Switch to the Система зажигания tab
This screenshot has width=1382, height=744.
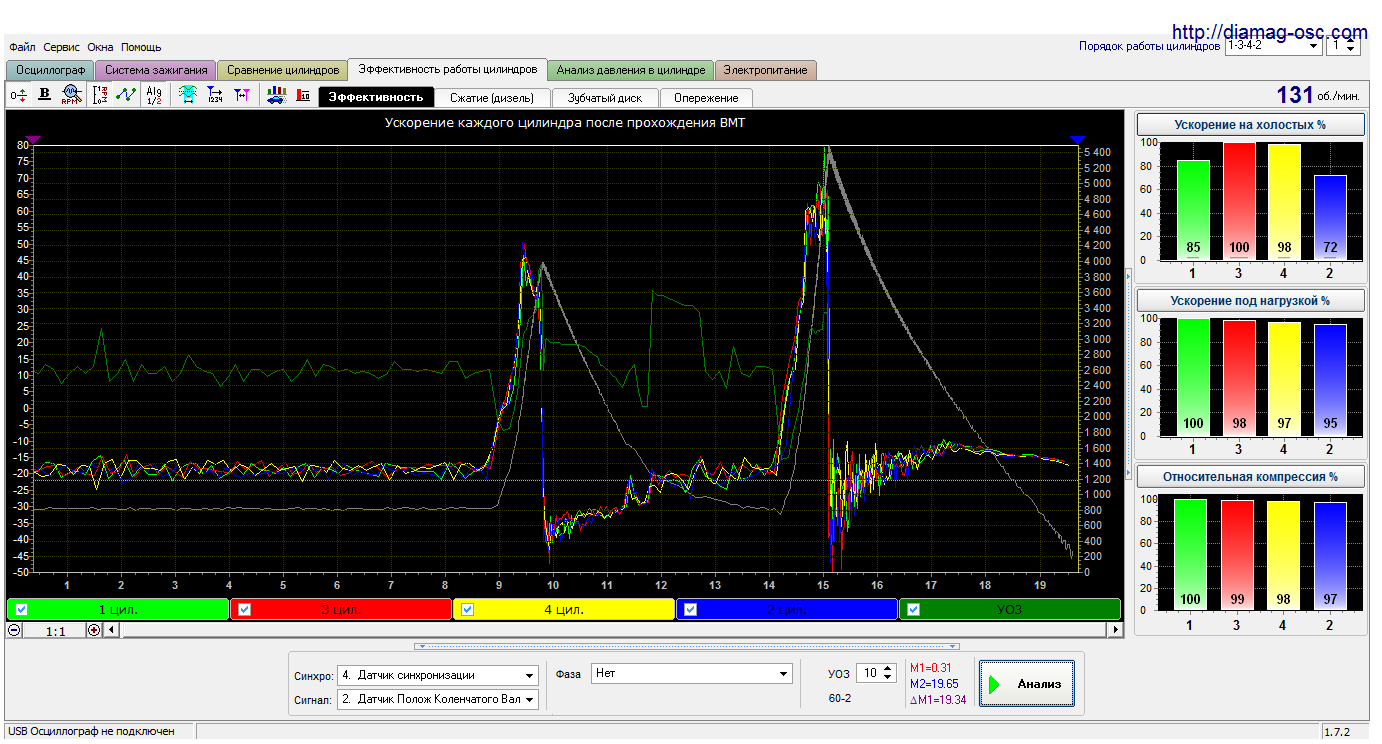pyautogui.click(x=156, y=70)
